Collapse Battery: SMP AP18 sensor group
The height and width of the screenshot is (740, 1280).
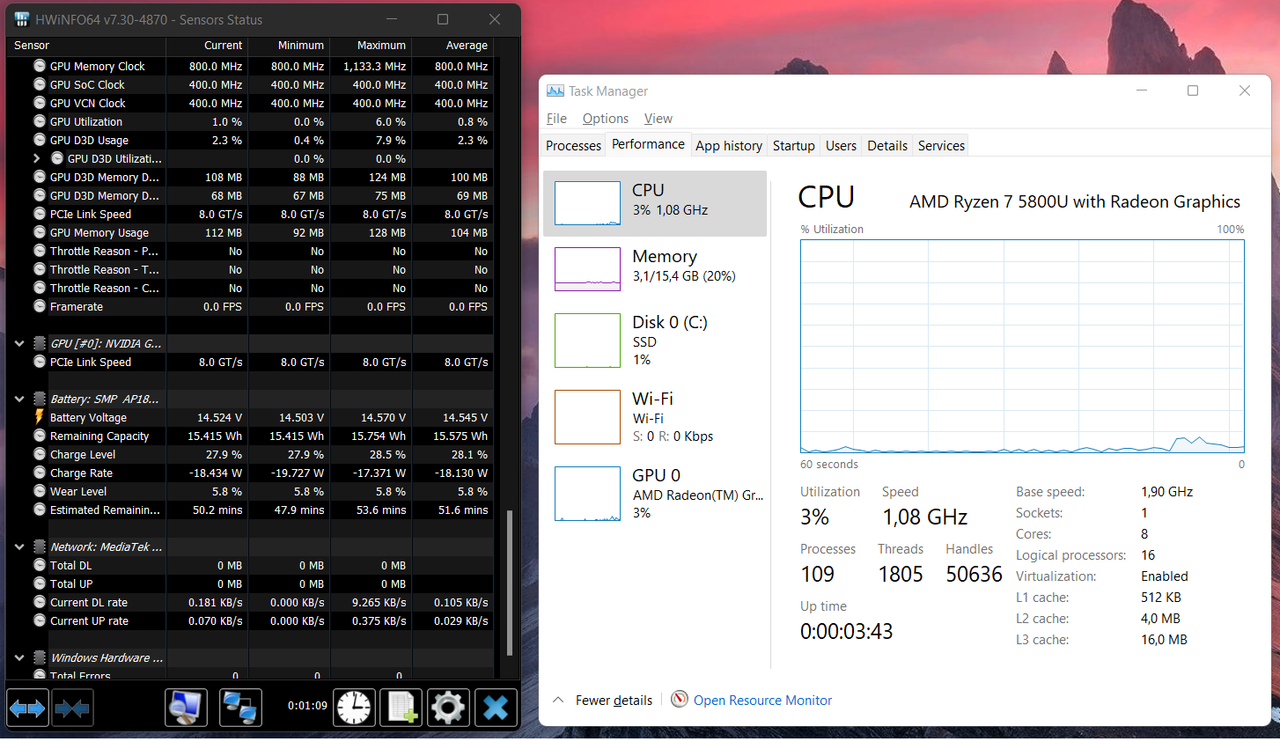[20, 399]
